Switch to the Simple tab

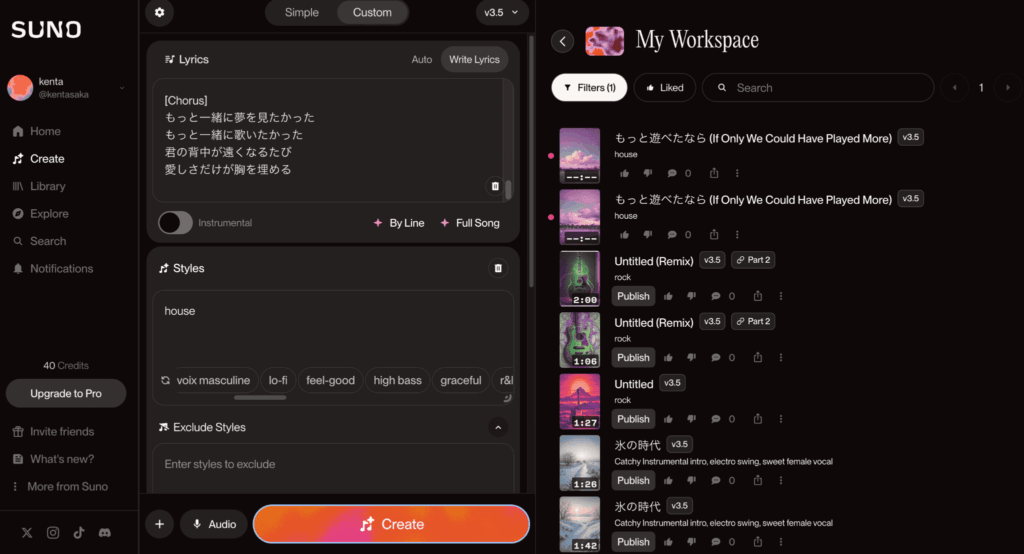(302, 12)
